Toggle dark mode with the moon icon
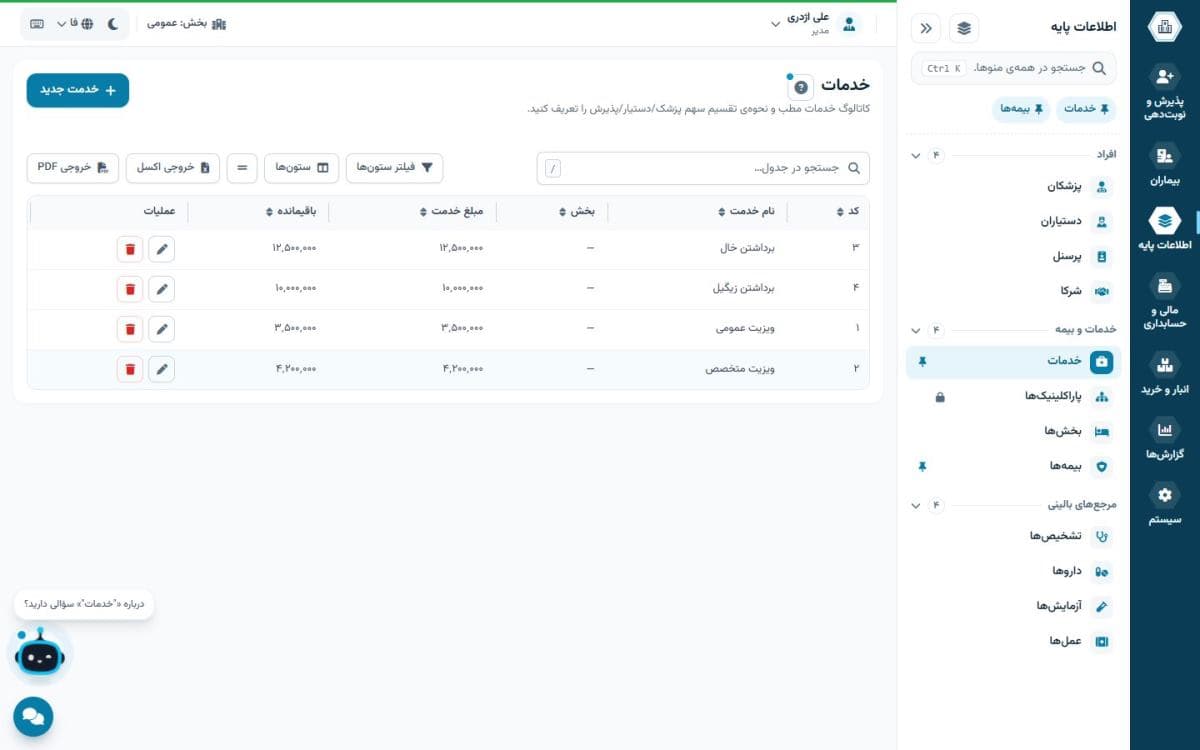This screenshot has width=1200, height=750. click(x=113, y=24)
